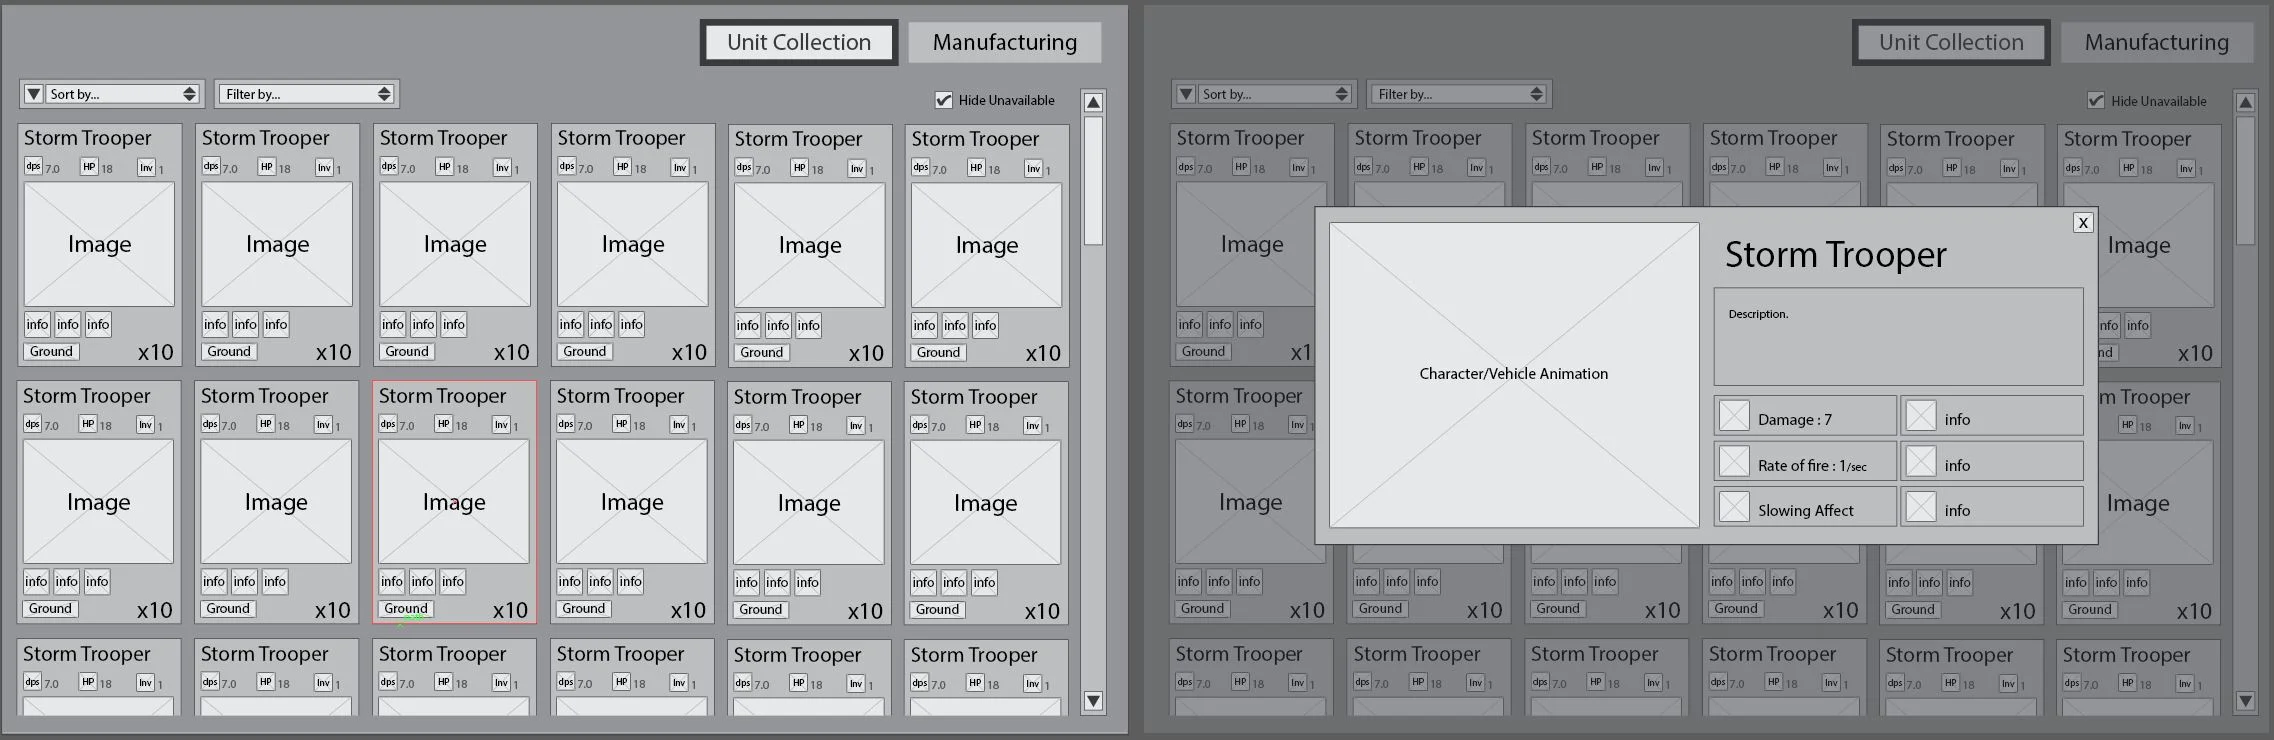Click the icon beside Rate of fire
The image size is (2274, 740).
click(1734, 461)
